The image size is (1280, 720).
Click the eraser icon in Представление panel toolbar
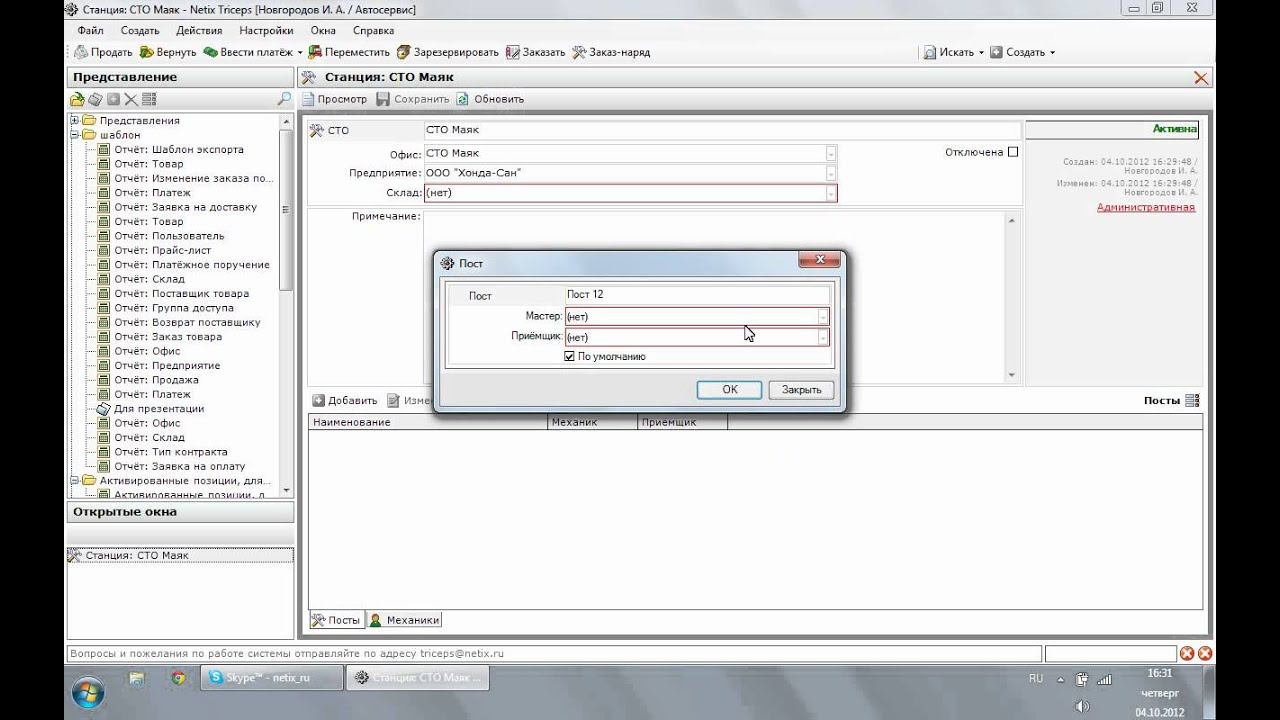(x=95, y=99)
